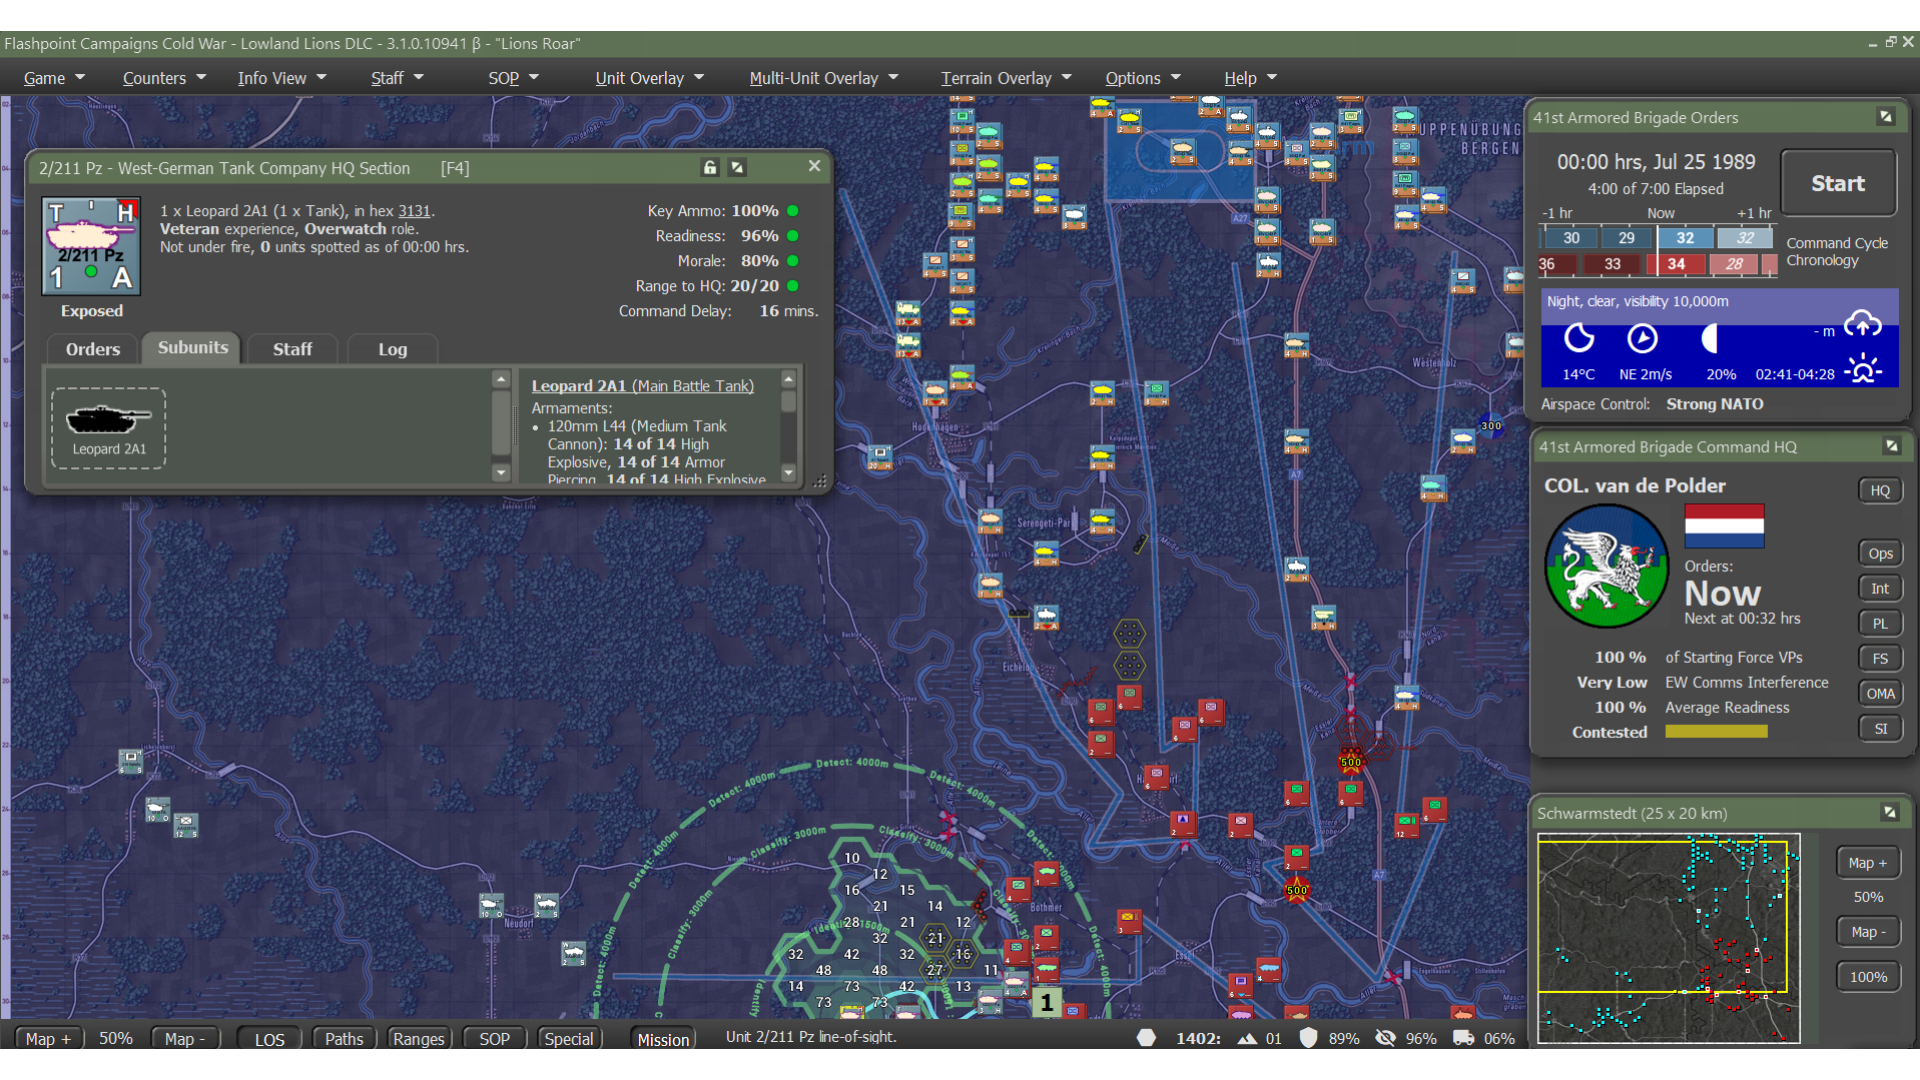Open the Terrain Overlay dropdown
The height and width of the screenshot is (1080, 1920).
(1005, 78)
